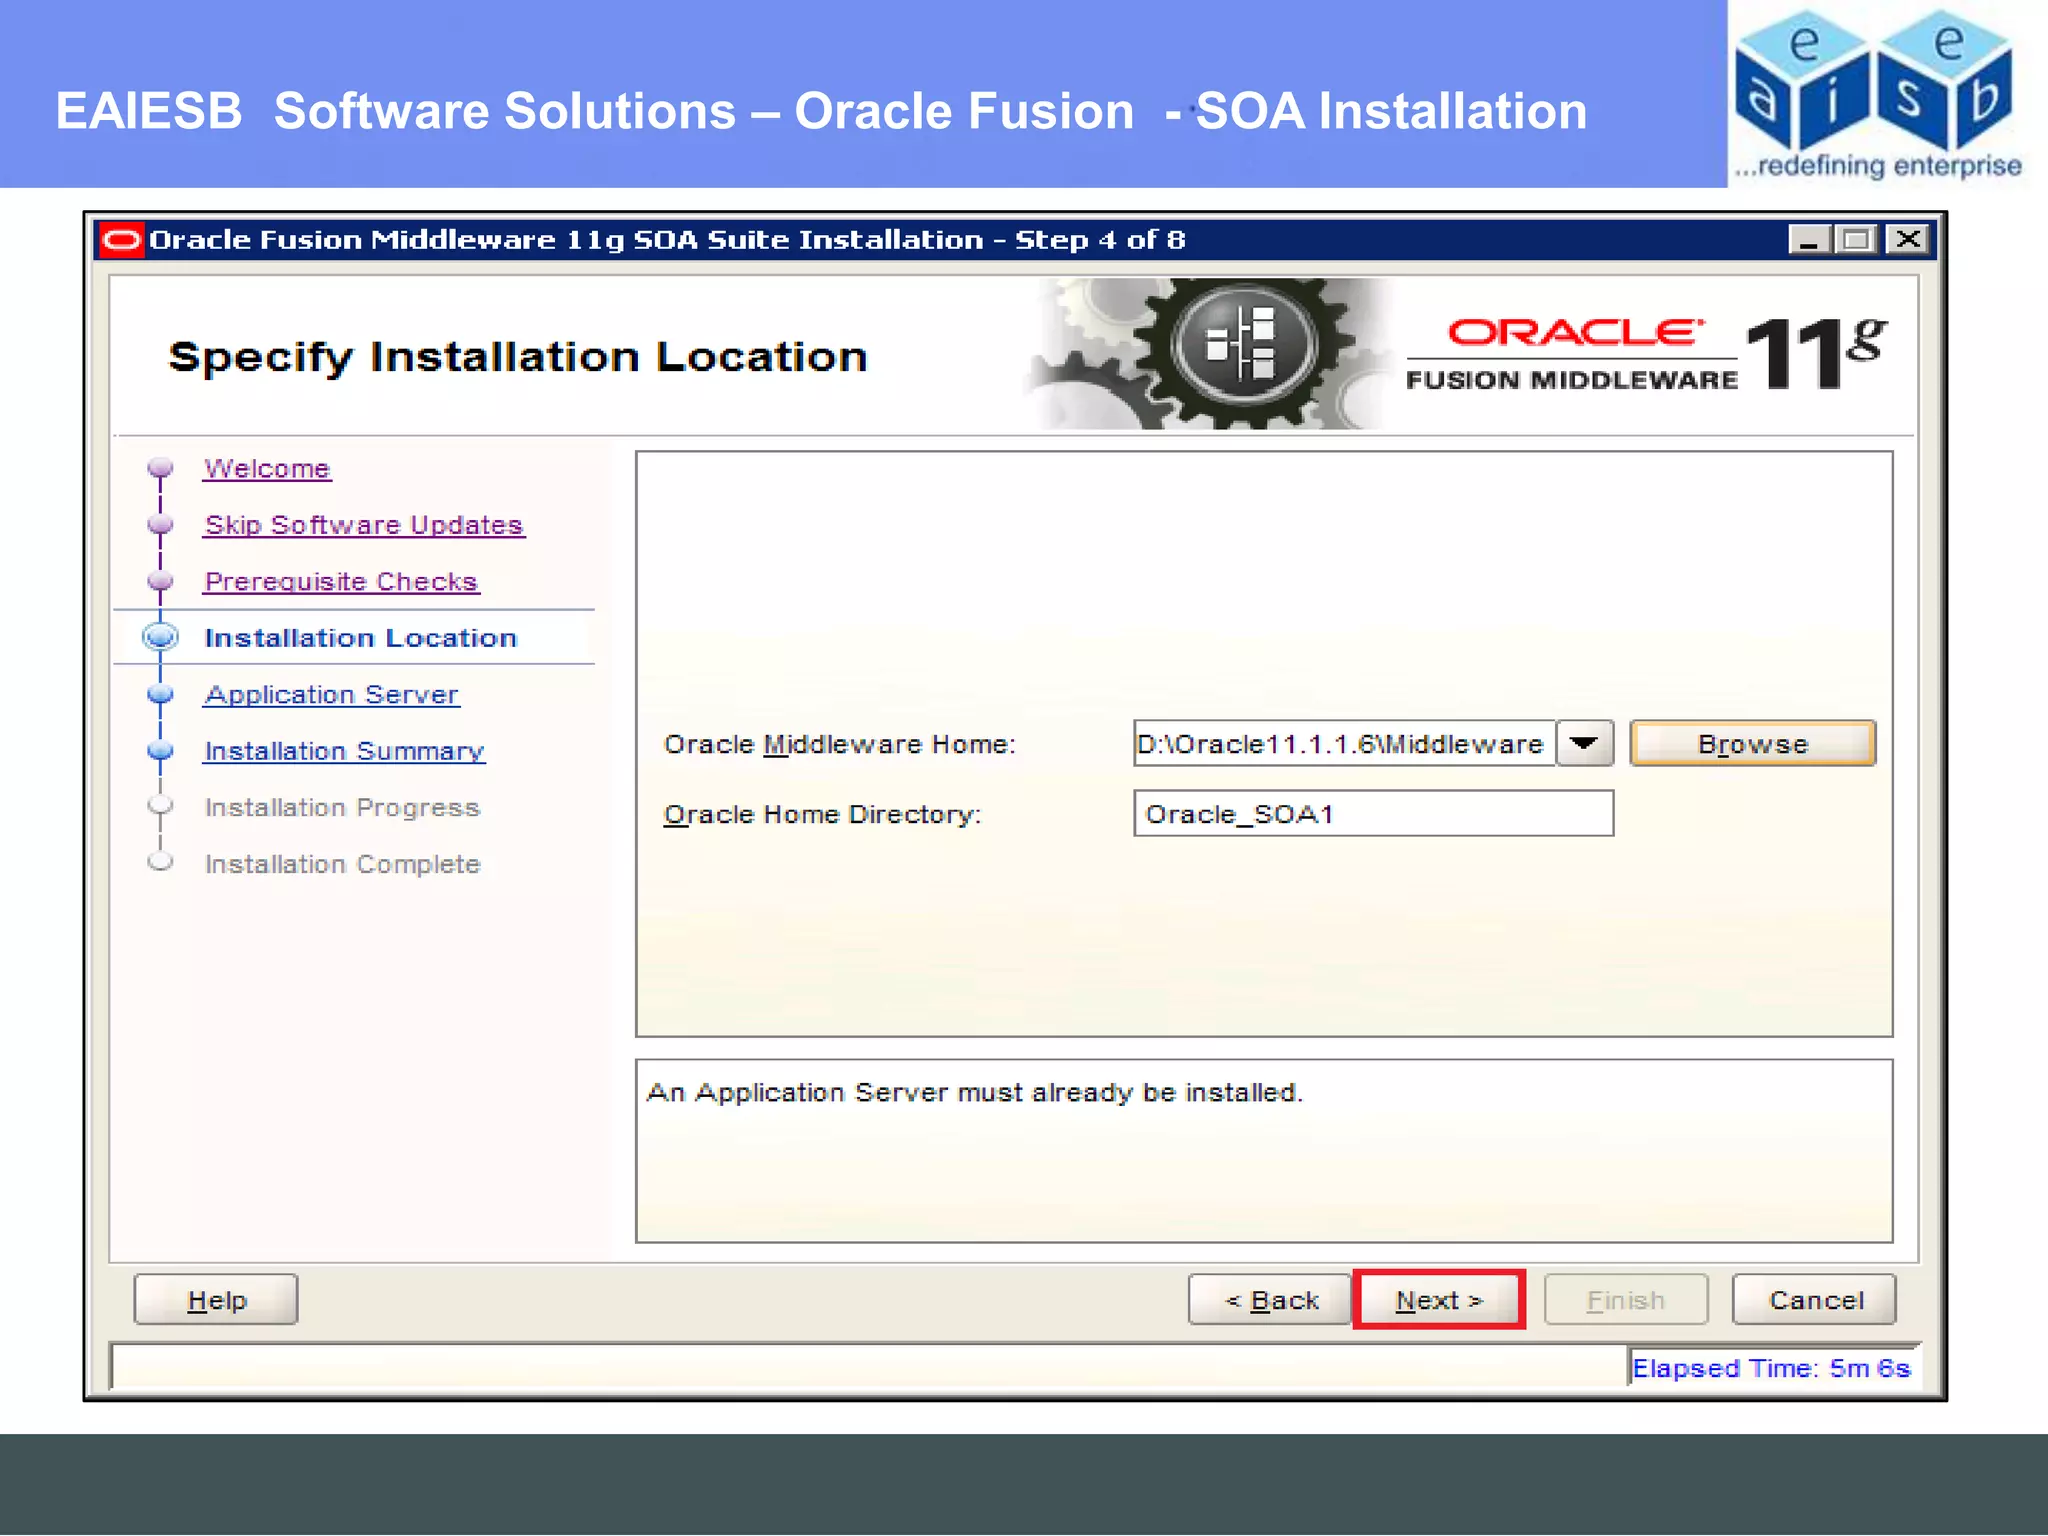Click the Oracle Middleware Home label
Screen dimensions: 2048x1536
coord(839,744)
